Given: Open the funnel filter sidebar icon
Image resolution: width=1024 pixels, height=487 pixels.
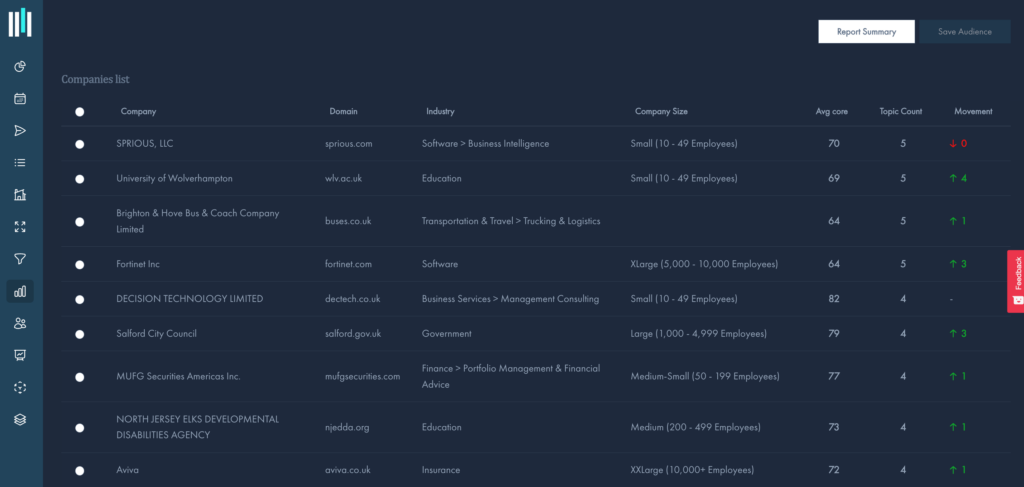Looking at the screenshot, I should 20,259.
